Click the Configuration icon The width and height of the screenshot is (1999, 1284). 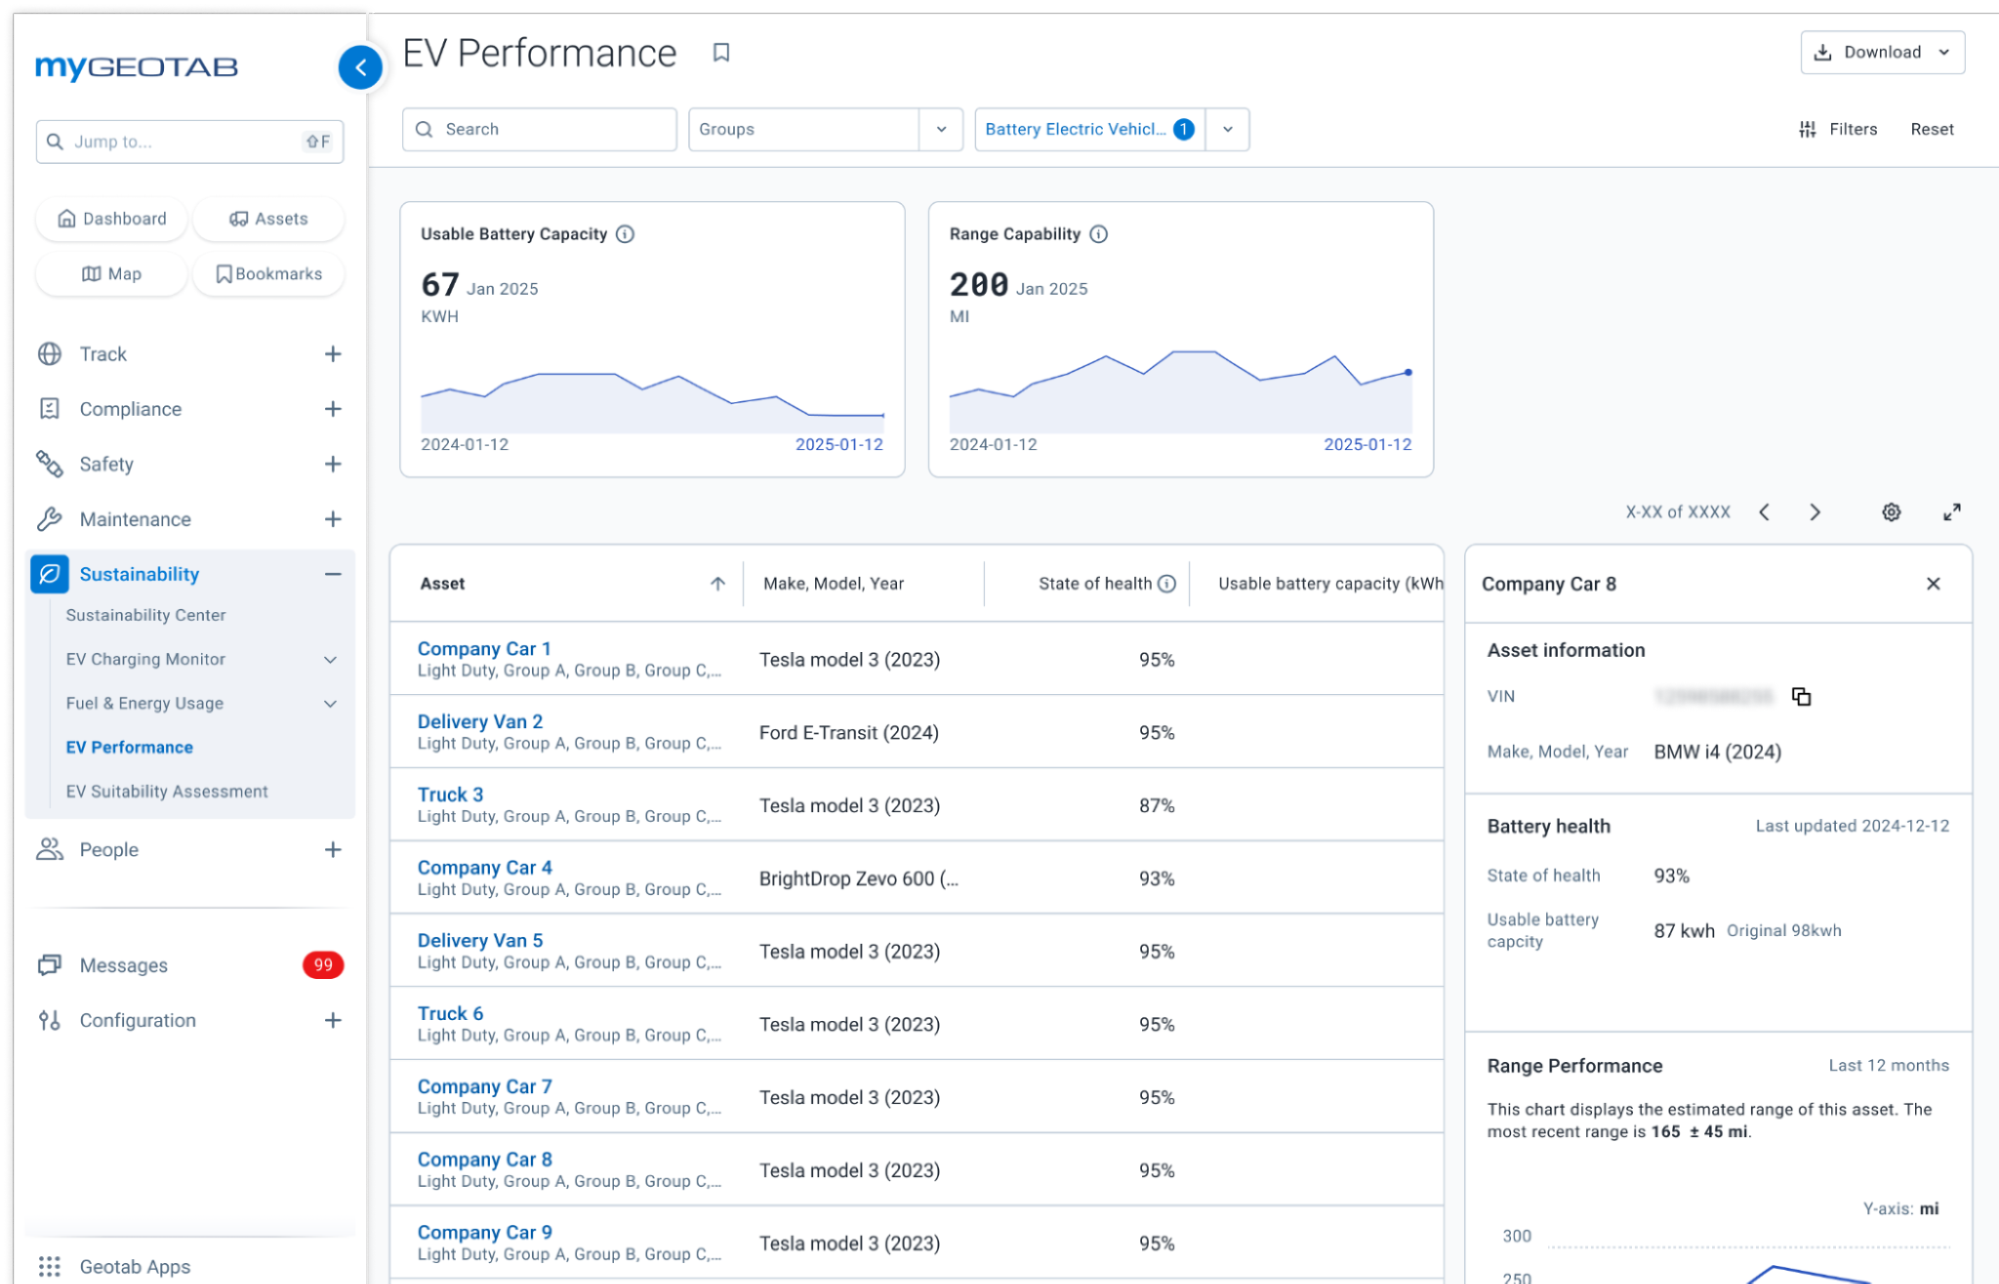[x=50, y=1020]
